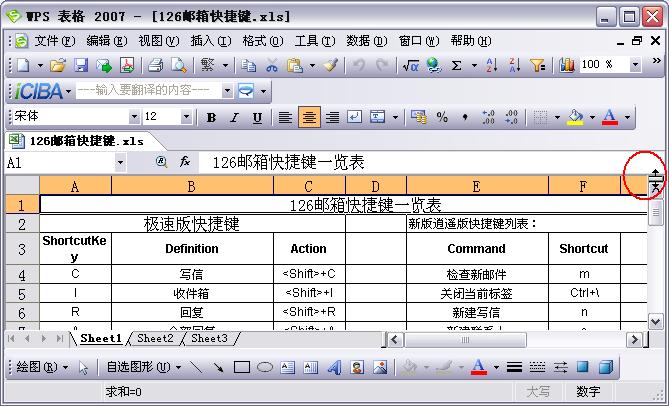Sort ascending A to Z
The height and width of the screenshot is (406, 669).
[492, 65]
